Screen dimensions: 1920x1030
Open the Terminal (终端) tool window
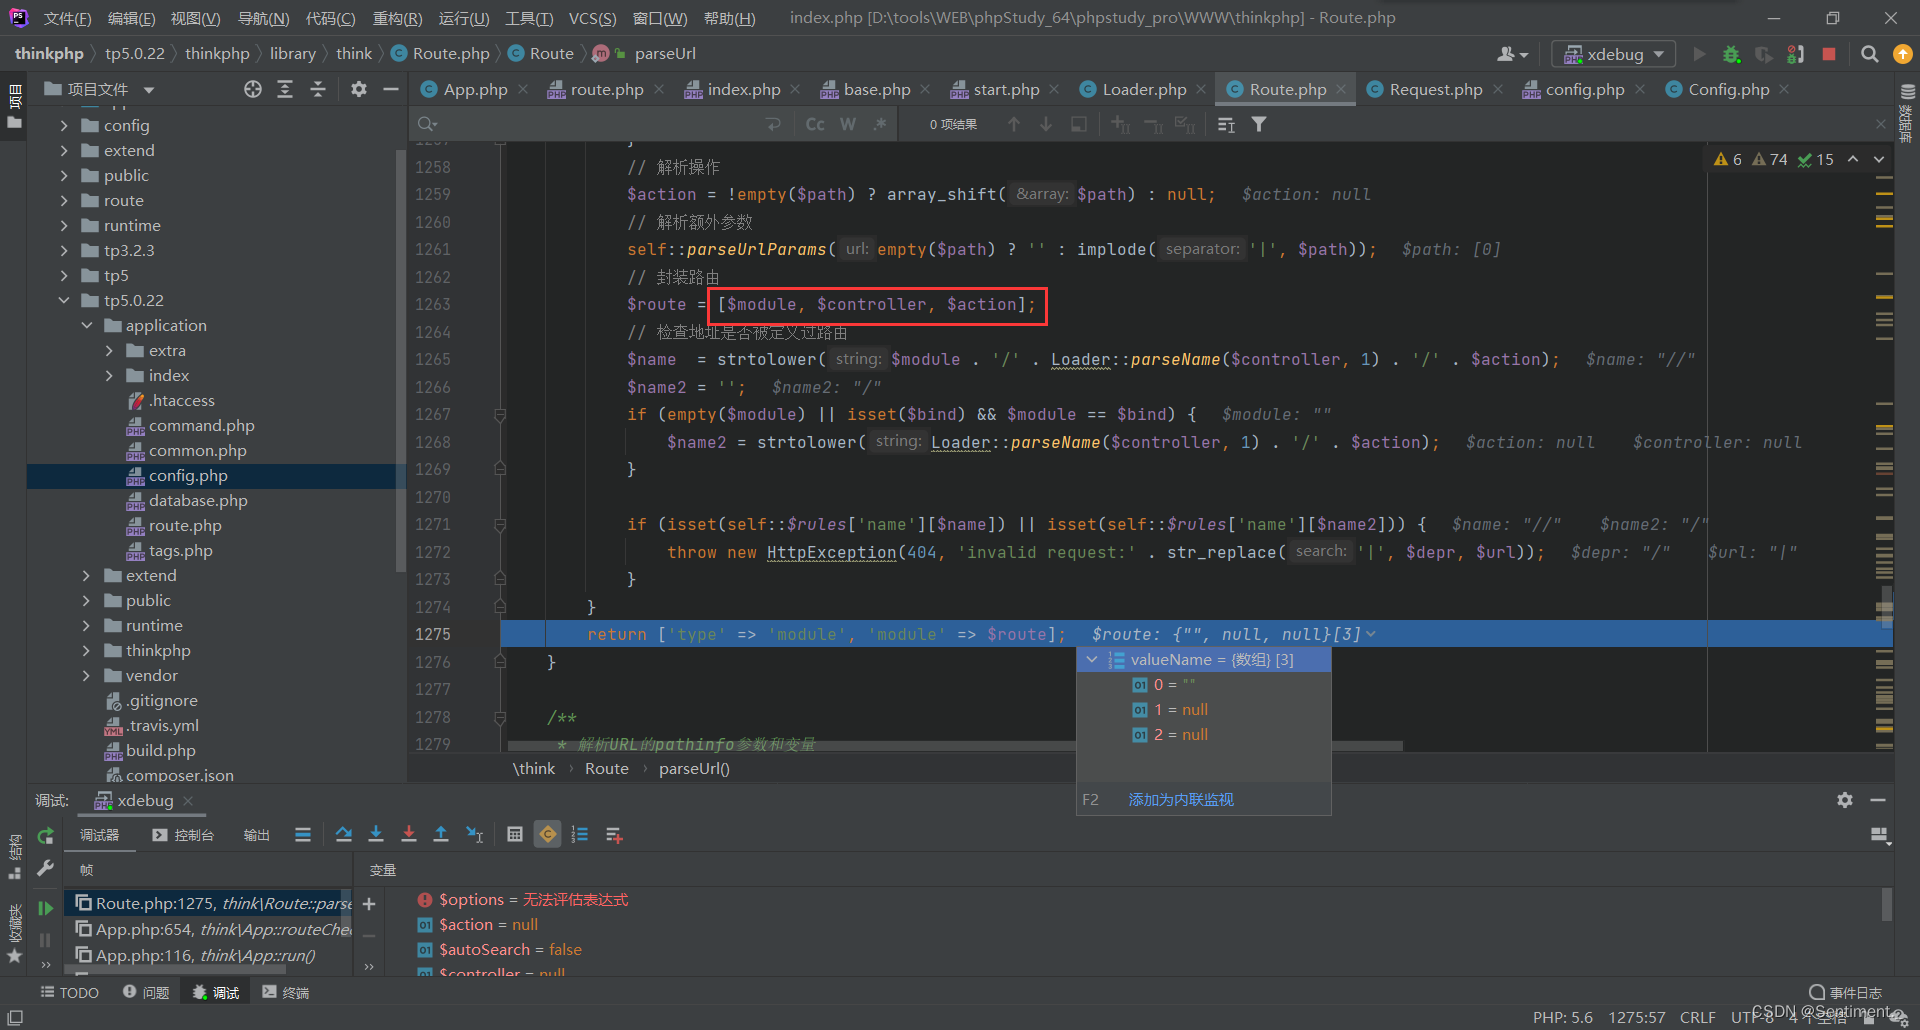pyautogui.click(x=286, y=992)
